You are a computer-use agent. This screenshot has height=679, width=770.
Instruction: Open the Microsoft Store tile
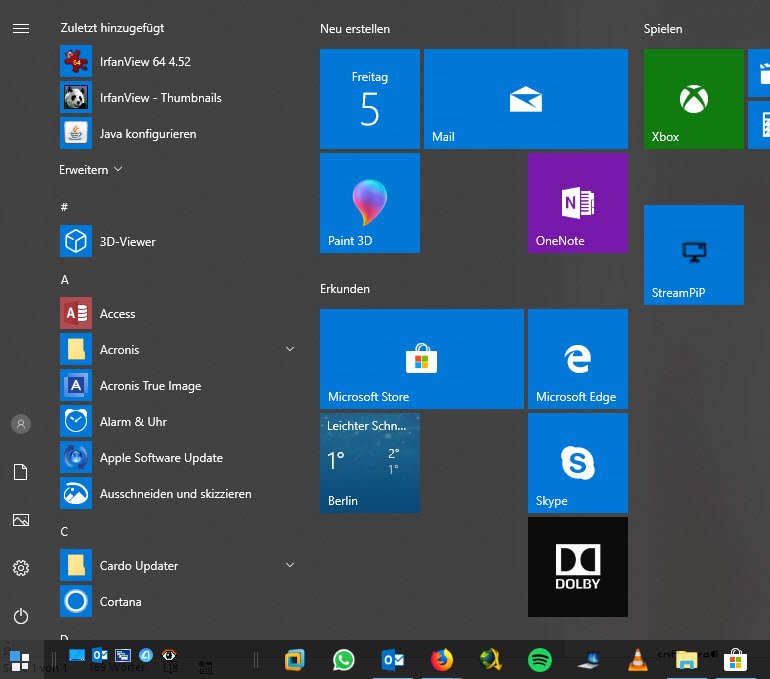point(421,359)
